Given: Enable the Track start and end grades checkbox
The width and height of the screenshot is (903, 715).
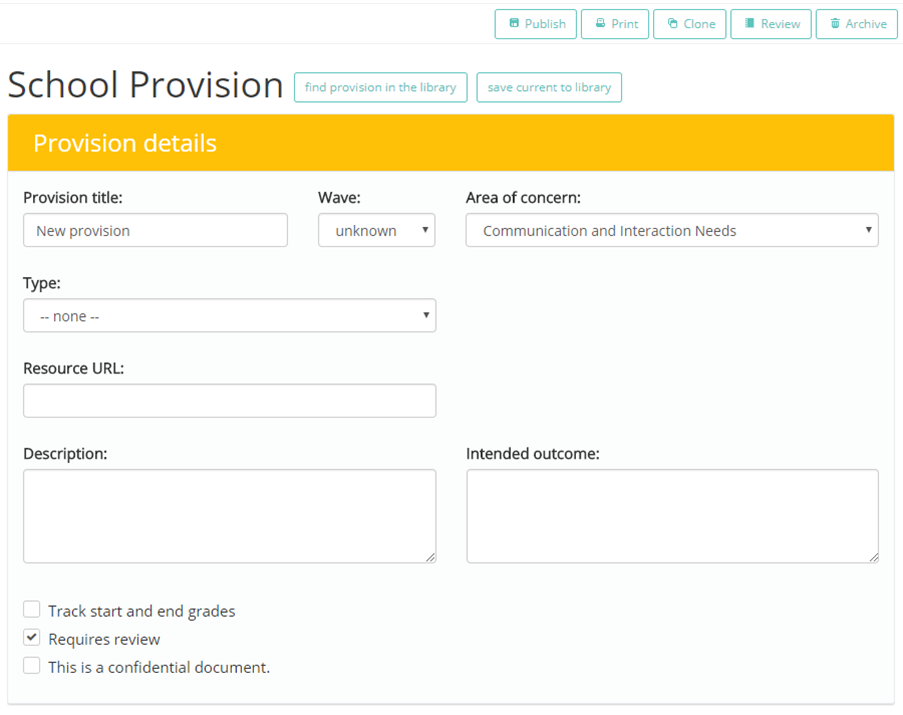Looking at the screenshot, I should (31, 609).
